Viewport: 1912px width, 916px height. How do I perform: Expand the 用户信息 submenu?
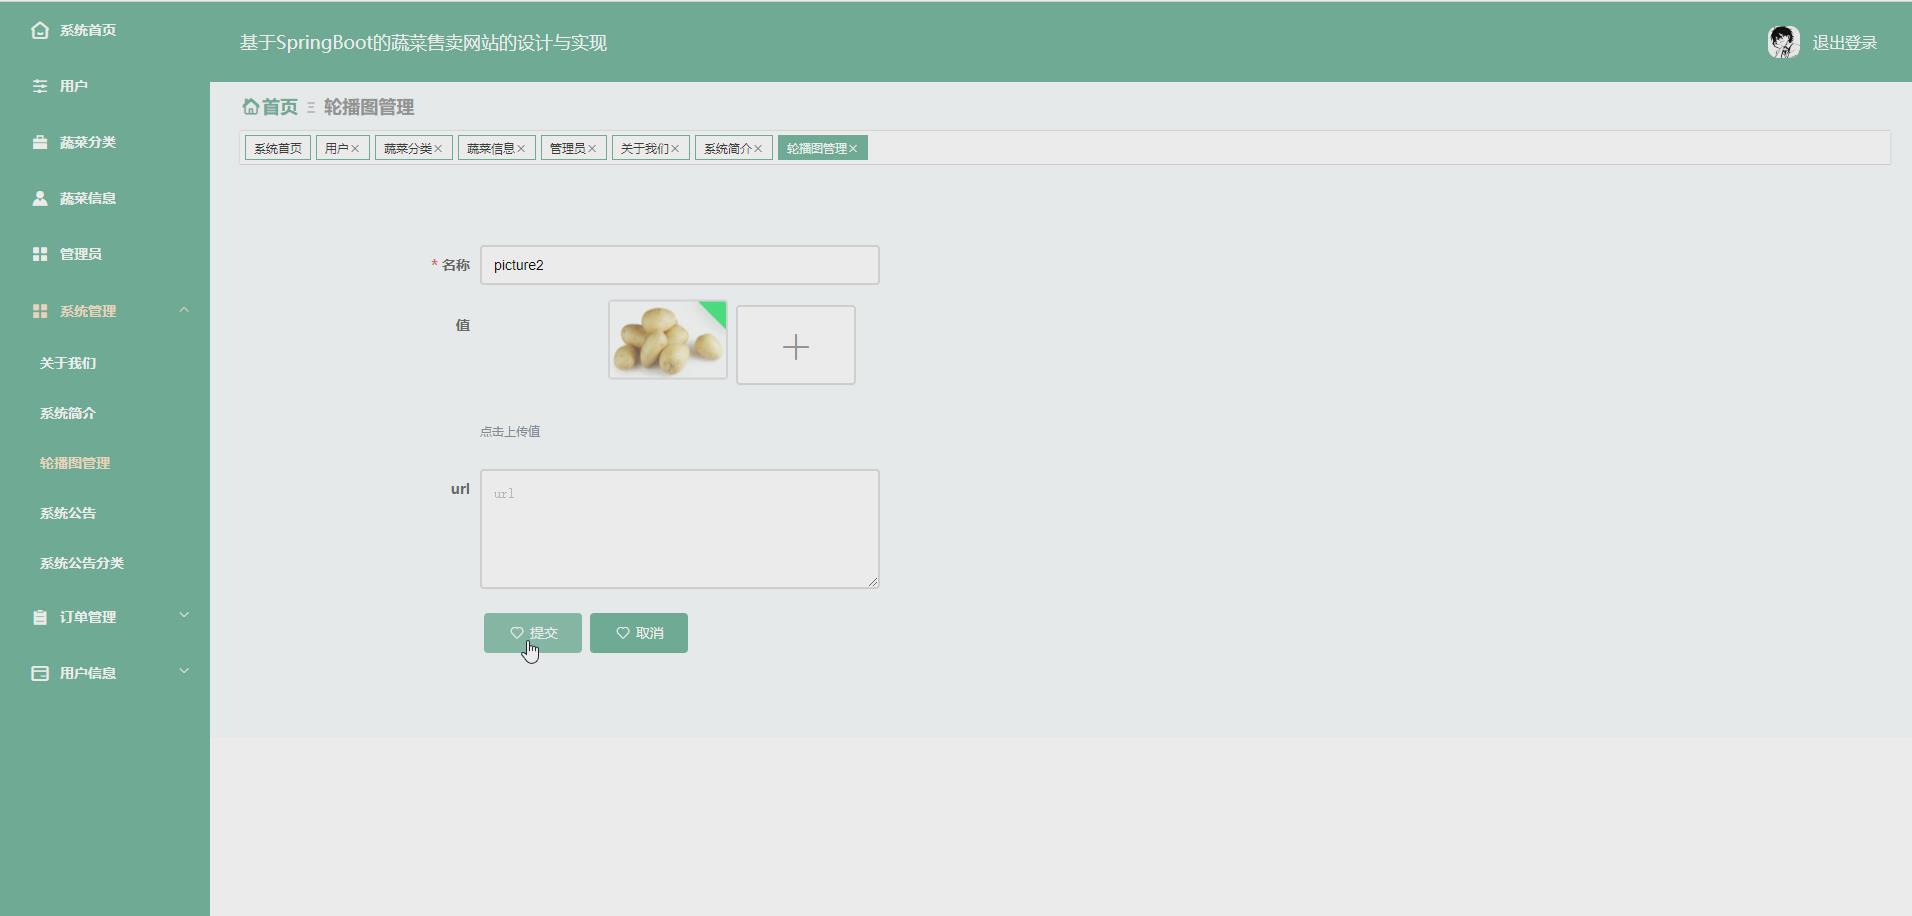coord(184,670)
